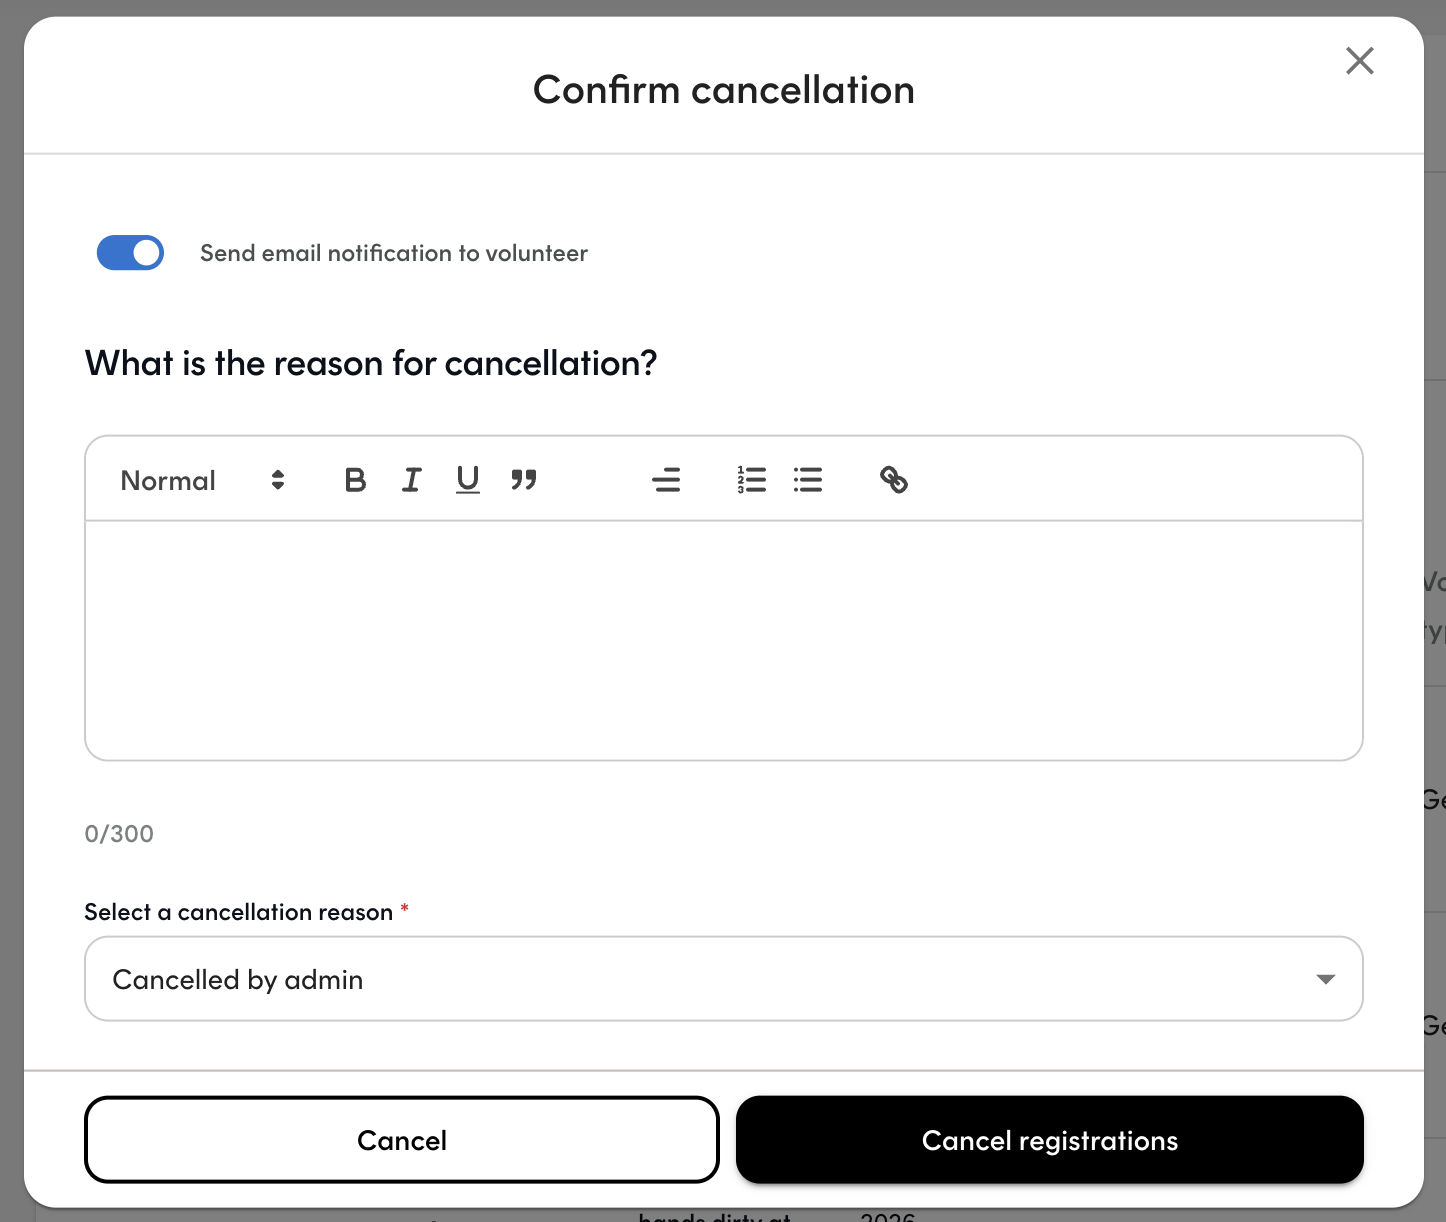This screenshot has width=1446, height=1222.
Task: Close the Confirm cancellation dialog with the X
Action: point(1360,61)
